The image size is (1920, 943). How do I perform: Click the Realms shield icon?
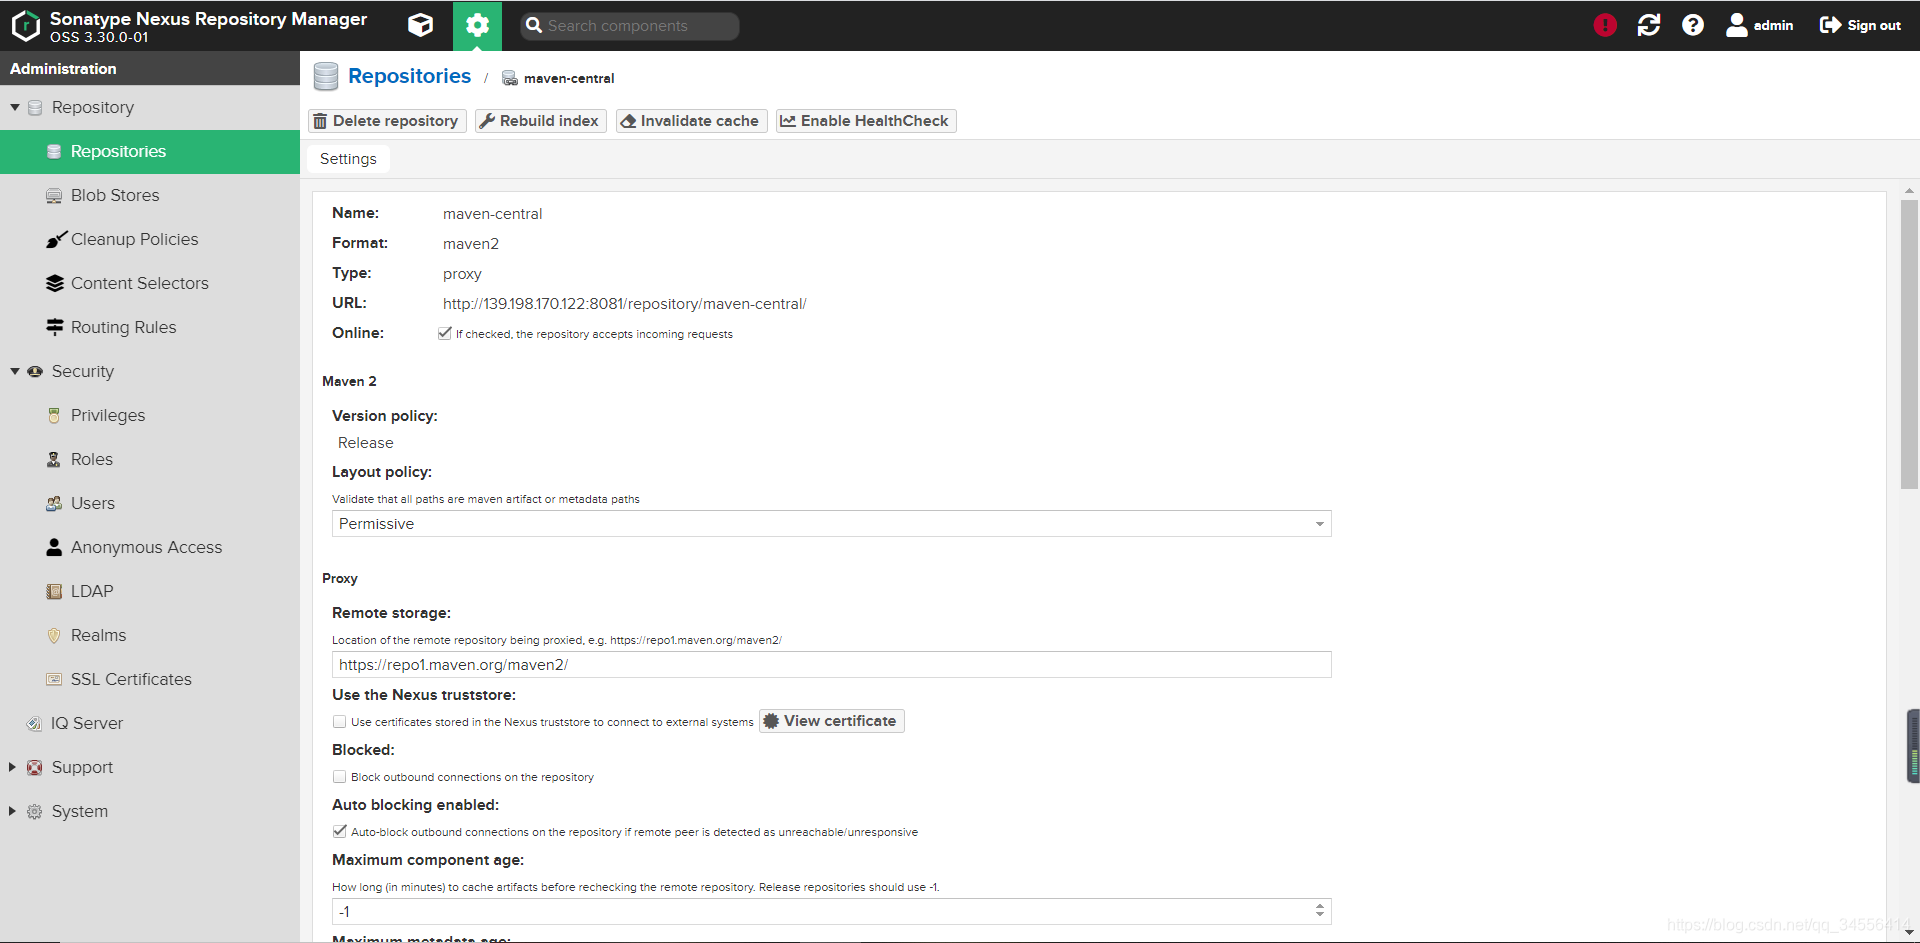(54, 635)
